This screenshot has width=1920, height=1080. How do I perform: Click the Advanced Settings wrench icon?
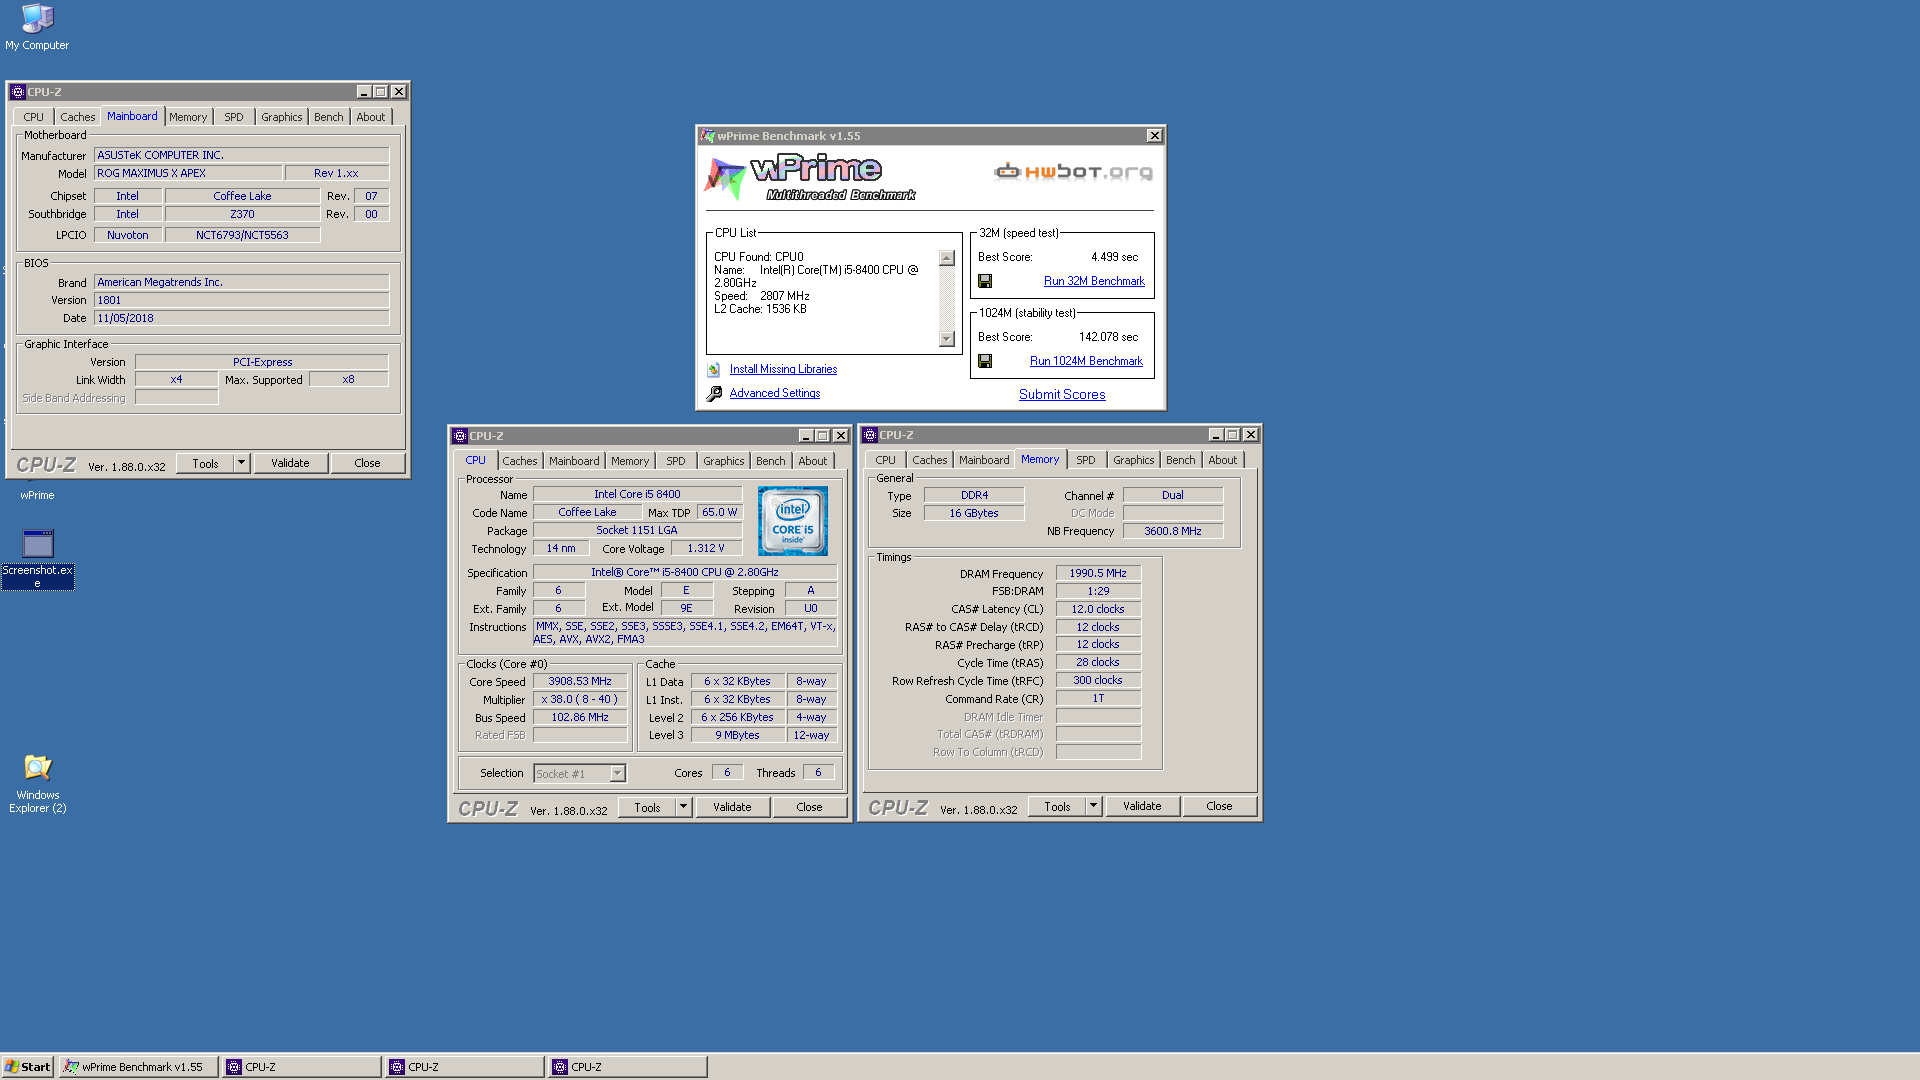(x=714, y=394)
